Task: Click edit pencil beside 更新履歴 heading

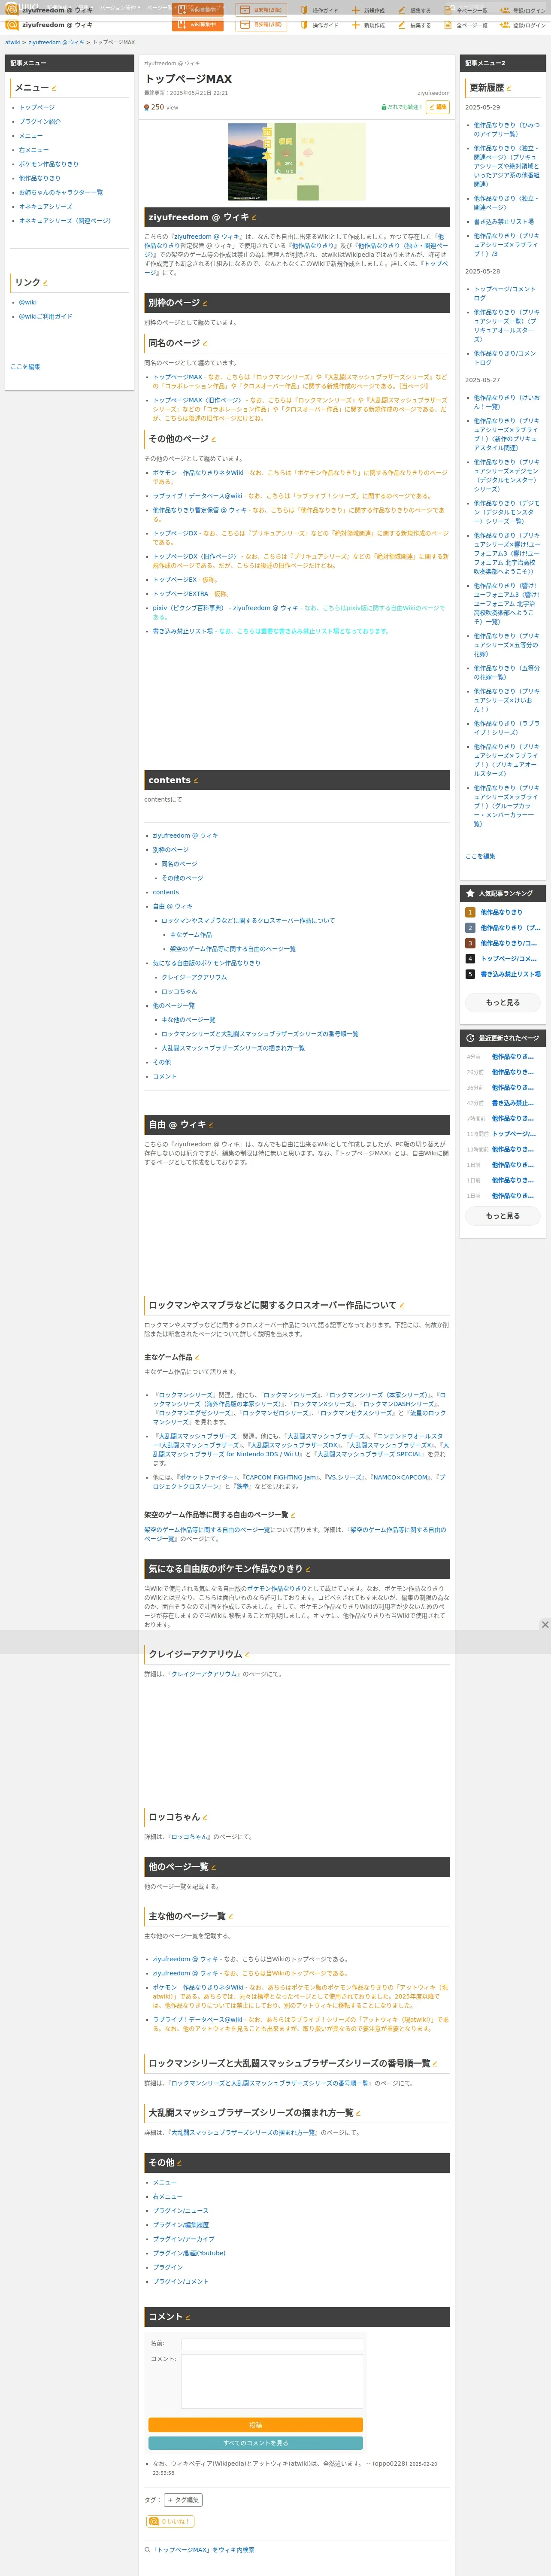Action: [509, 88]
